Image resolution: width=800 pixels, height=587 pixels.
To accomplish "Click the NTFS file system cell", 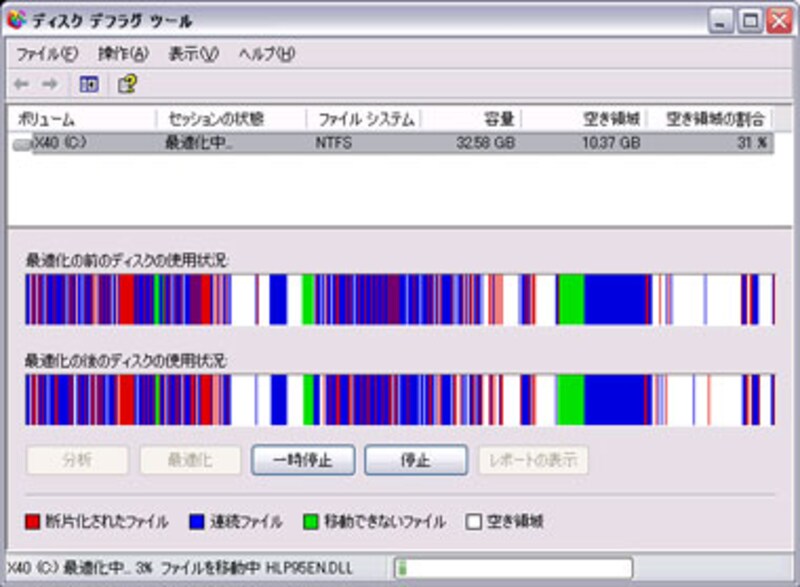I will coord(333,143).
